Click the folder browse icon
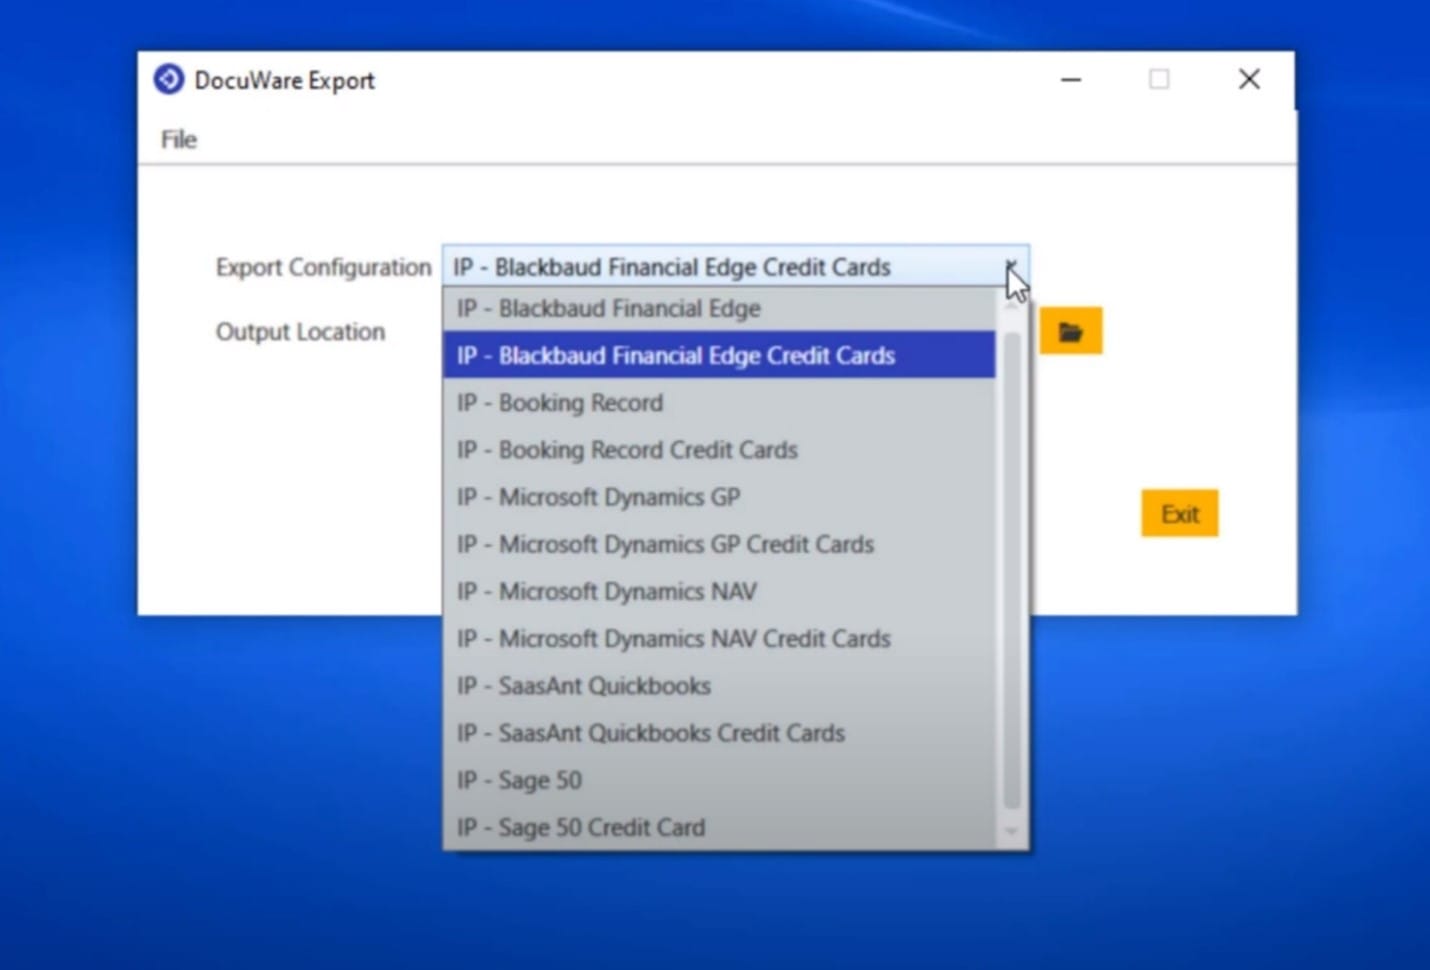 (x=1070, y=330)
